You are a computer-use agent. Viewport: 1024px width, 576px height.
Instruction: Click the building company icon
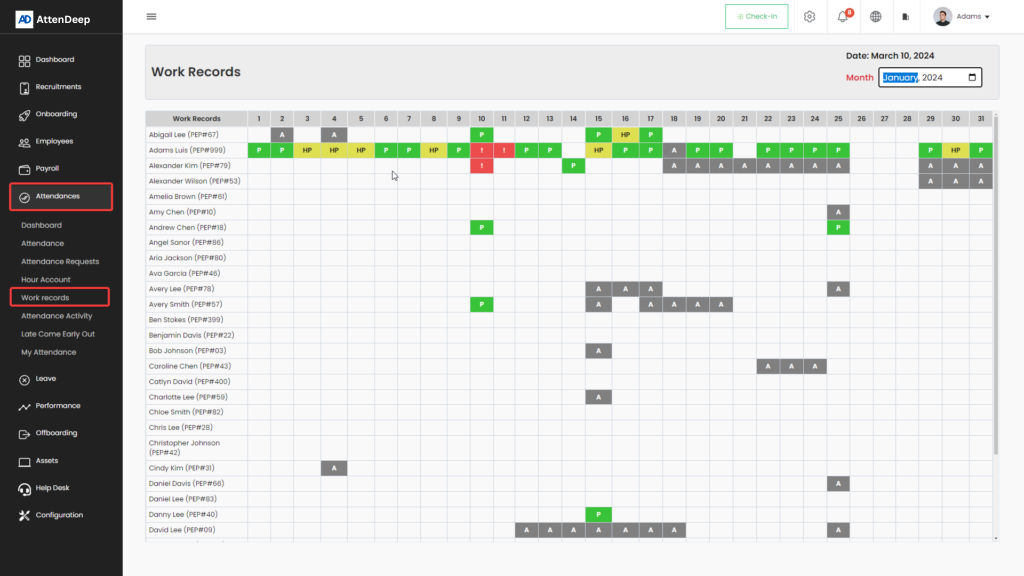coord(905,17)
